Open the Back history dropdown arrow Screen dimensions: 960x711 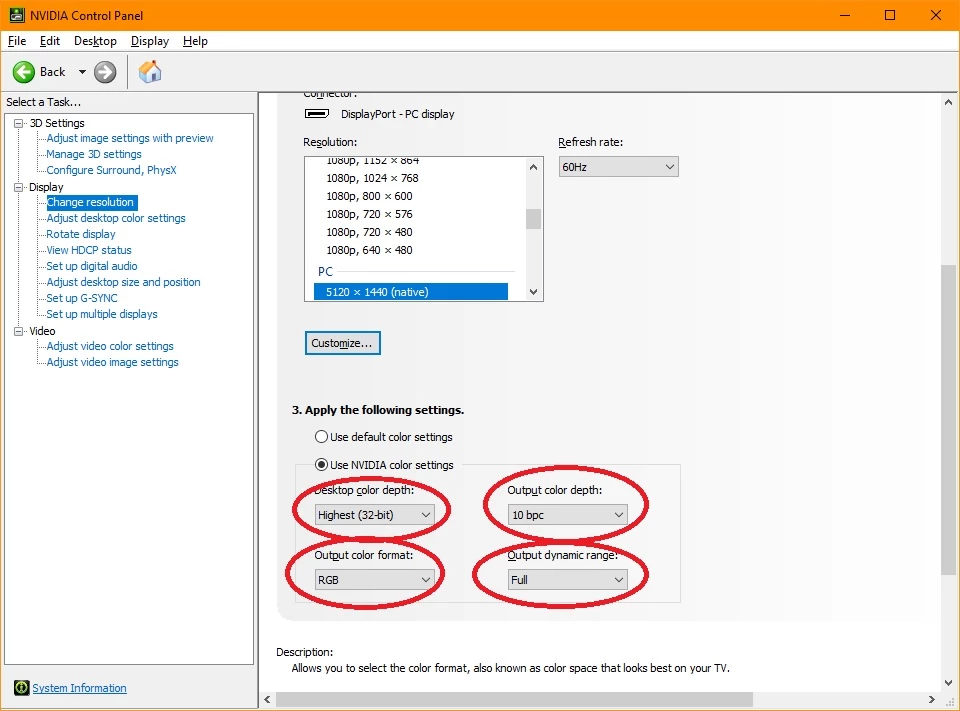(82, 72)
